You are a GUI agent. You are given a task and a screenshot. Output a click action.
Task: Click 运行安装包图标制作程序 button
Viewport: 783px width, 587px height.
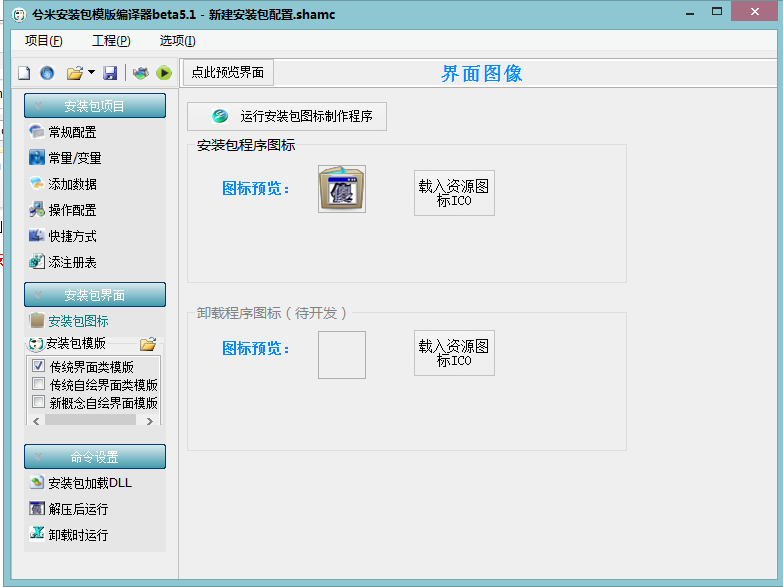[x=287, y=116]
